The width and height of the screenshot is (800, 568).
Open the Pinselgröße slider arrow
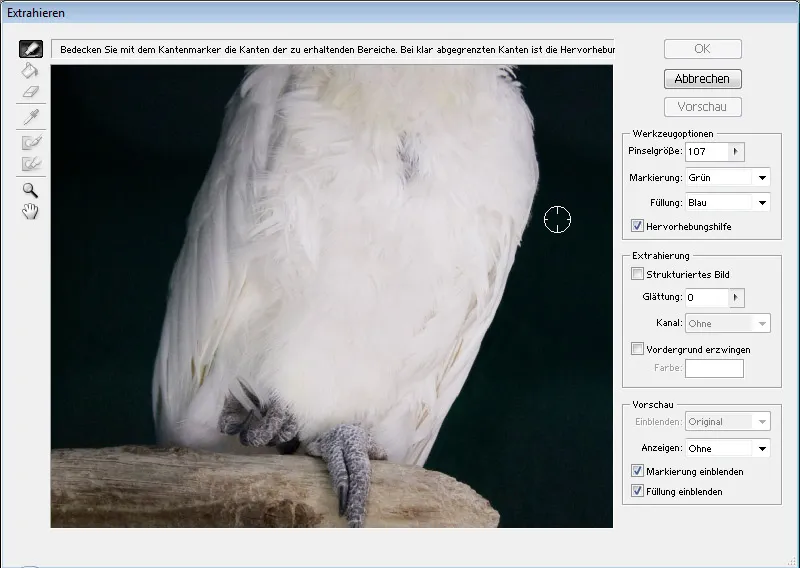point(737,152)
